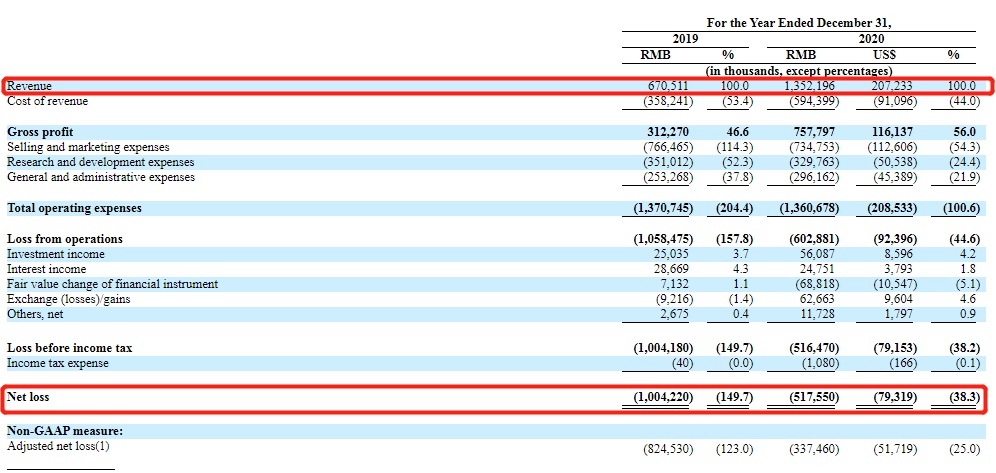This screenshot has width=996, height=473.
Task: Click the Income tax expense label
Action: [58, 363]
